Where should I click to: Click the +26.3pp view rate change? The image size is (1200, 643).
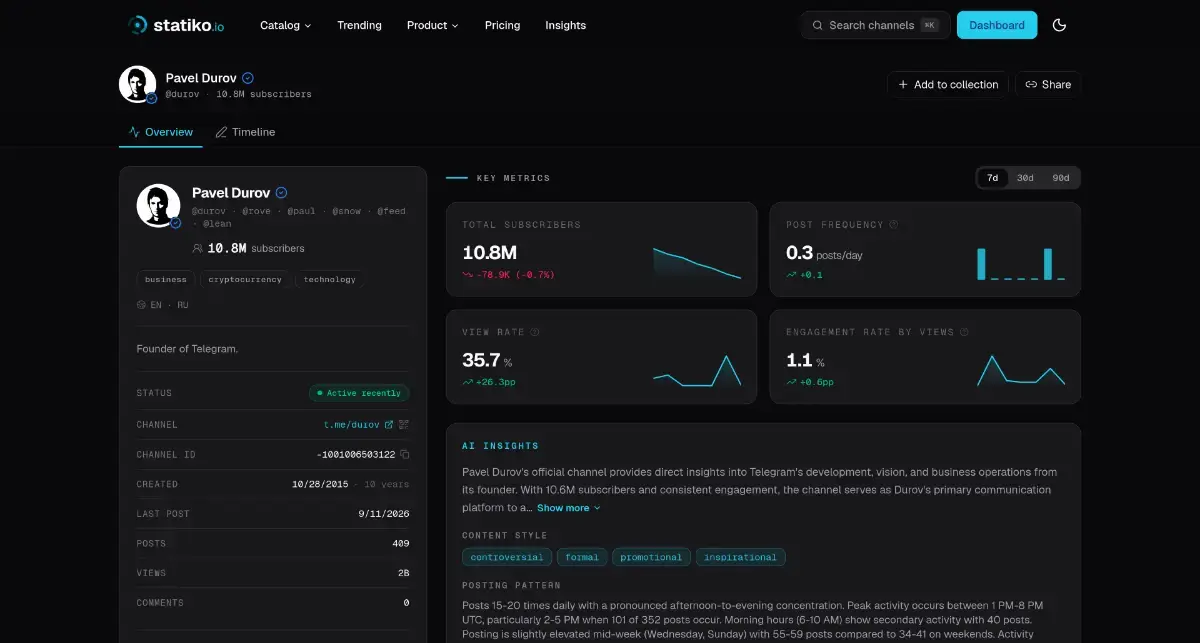[489, 382]
